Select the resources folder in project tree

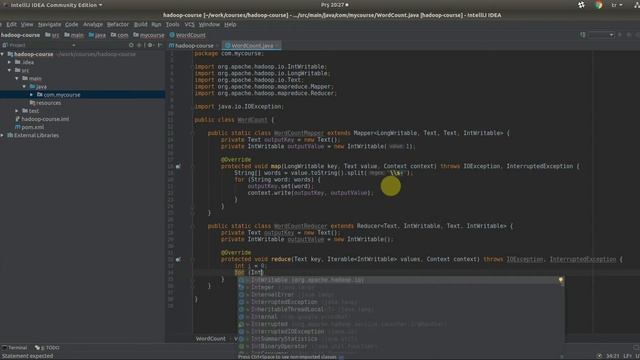pos(45,103)
